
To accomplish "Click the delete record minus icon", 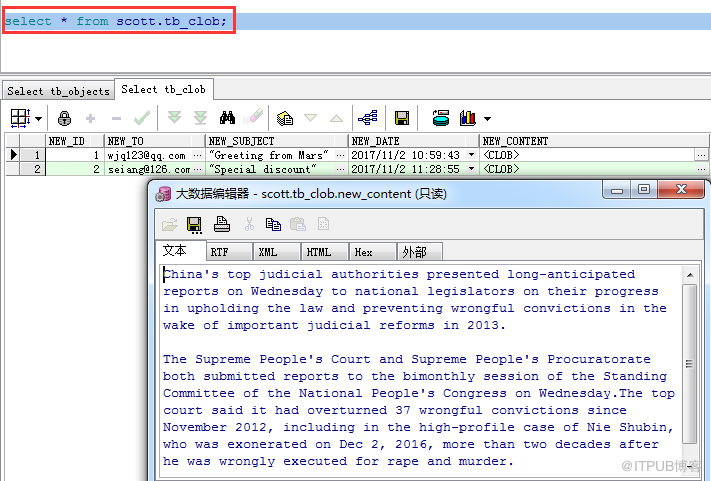I will (x=116, y=119).
